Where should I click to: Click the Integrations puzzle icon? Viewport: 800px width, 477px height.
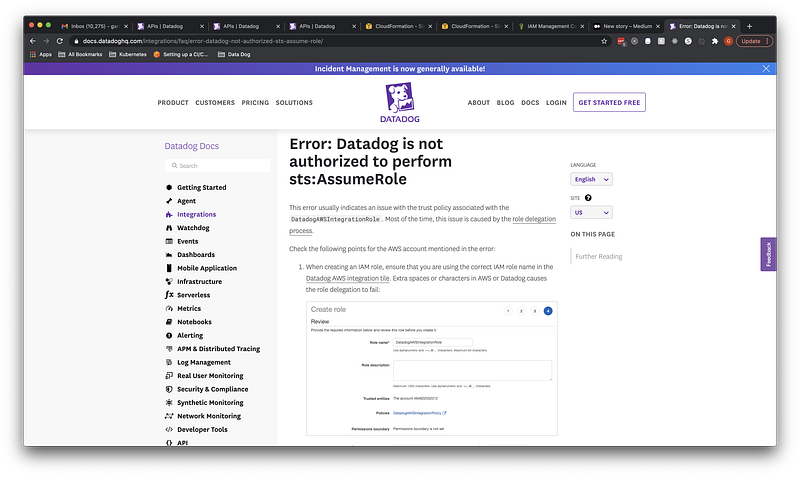coord(169,214)
